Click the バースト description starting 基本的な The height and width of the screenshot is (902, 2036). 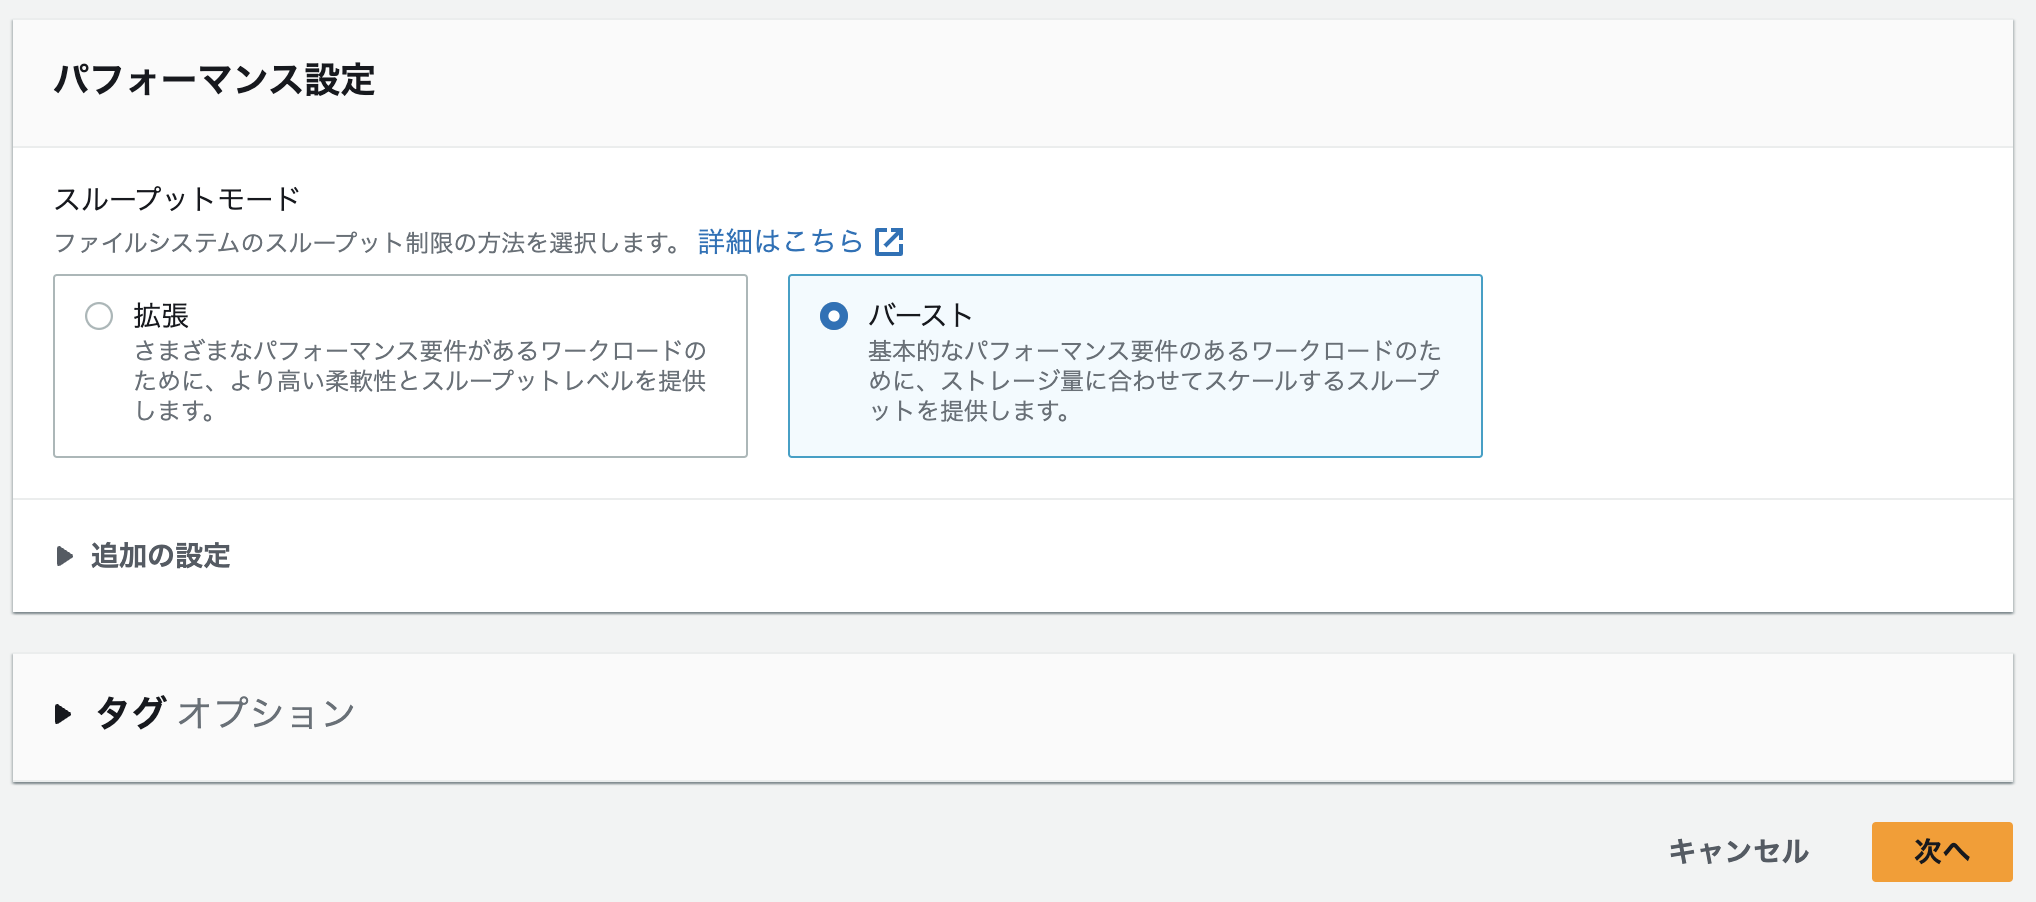pos(1154,380)
